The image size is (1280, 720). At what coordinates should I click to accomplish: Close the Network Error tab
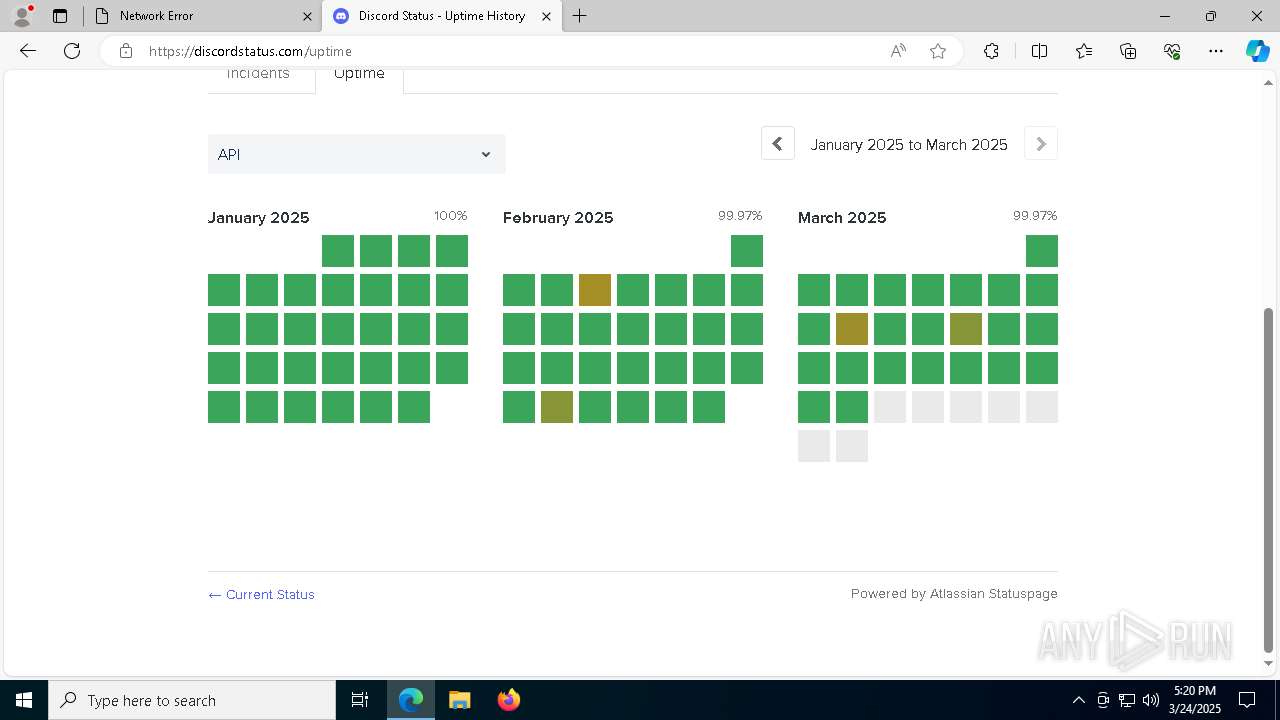[x=307, y=16]
